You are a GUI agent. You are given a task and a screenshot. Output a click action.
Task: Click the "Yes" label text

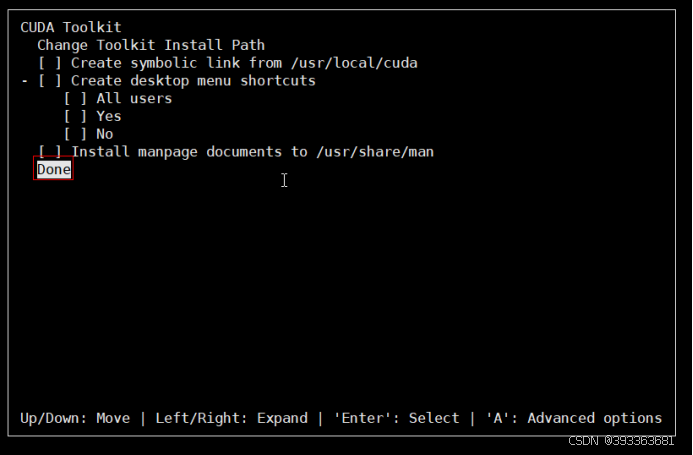(x=109, y=116)
